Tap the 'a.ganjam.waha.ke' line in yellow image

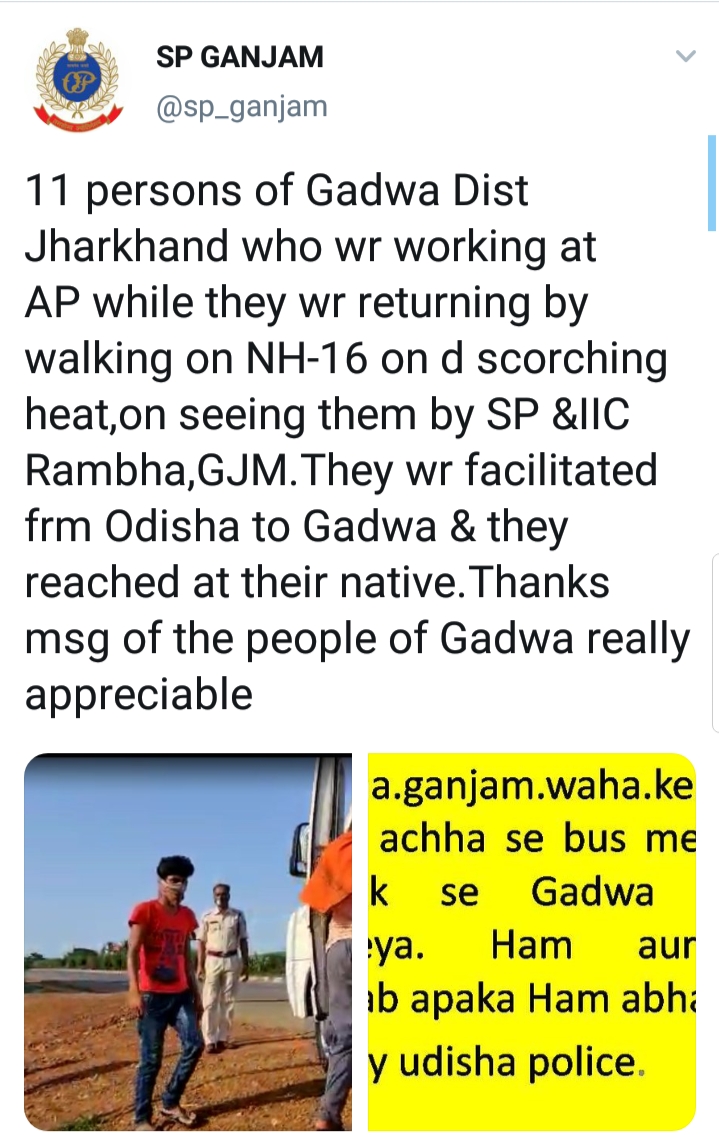point(531,787)
